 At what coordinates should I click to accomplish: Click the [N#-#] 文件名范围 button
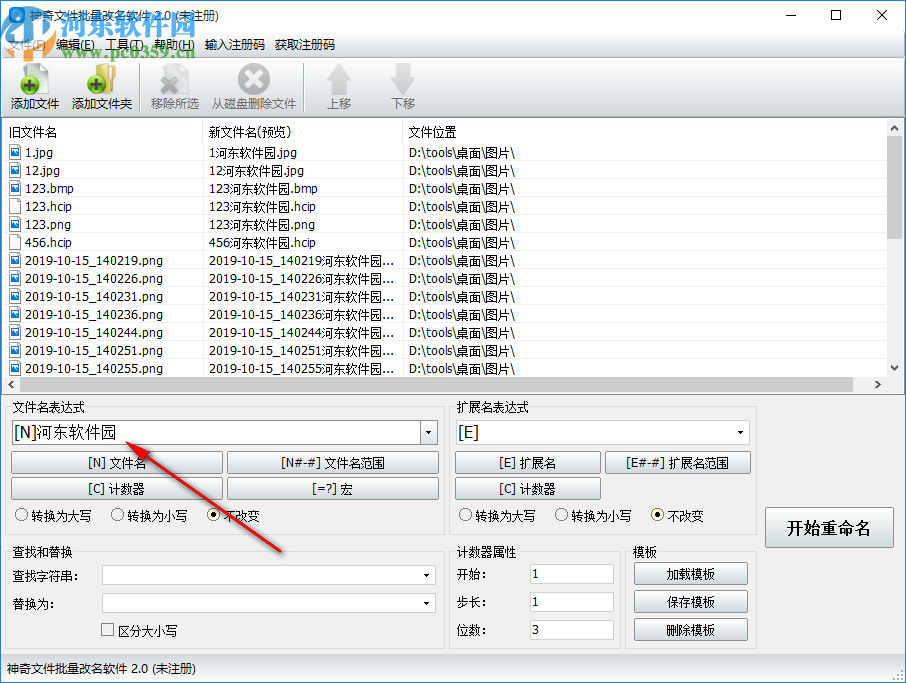pos(333,463)
